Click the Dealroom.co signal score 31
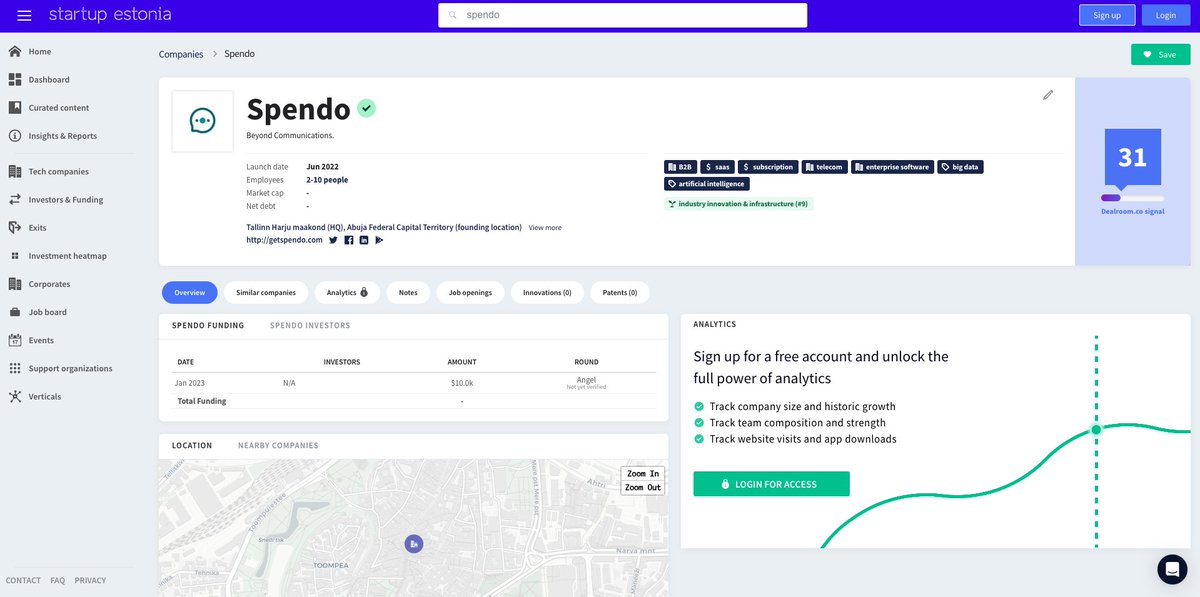The image size is (1200, 597). (x=1132, y=157)
